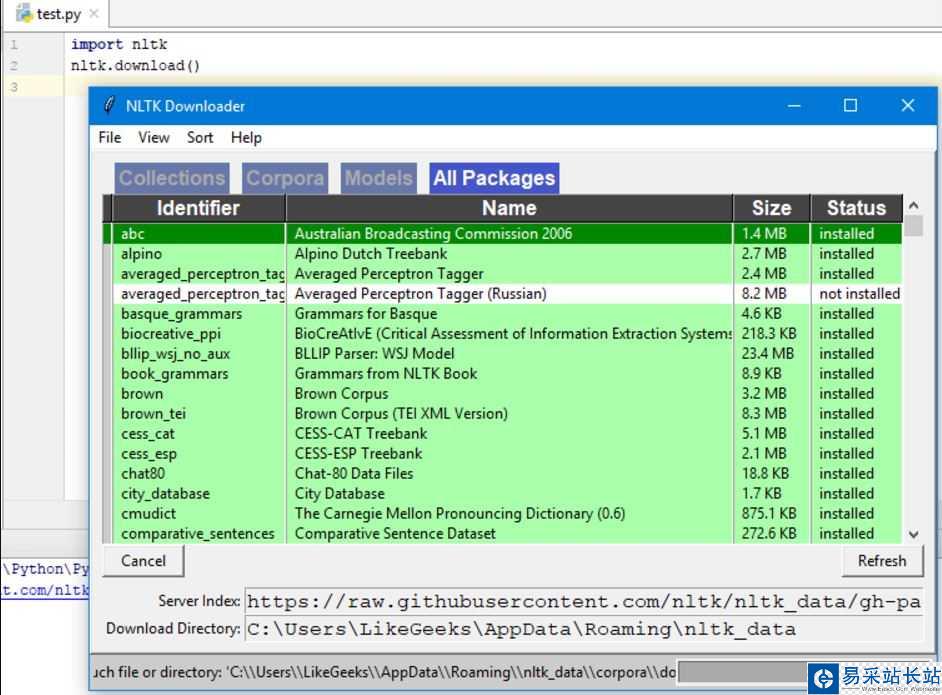
Task: Click the status bar error message
Action: pyautogui.click(x=384, y=672)
